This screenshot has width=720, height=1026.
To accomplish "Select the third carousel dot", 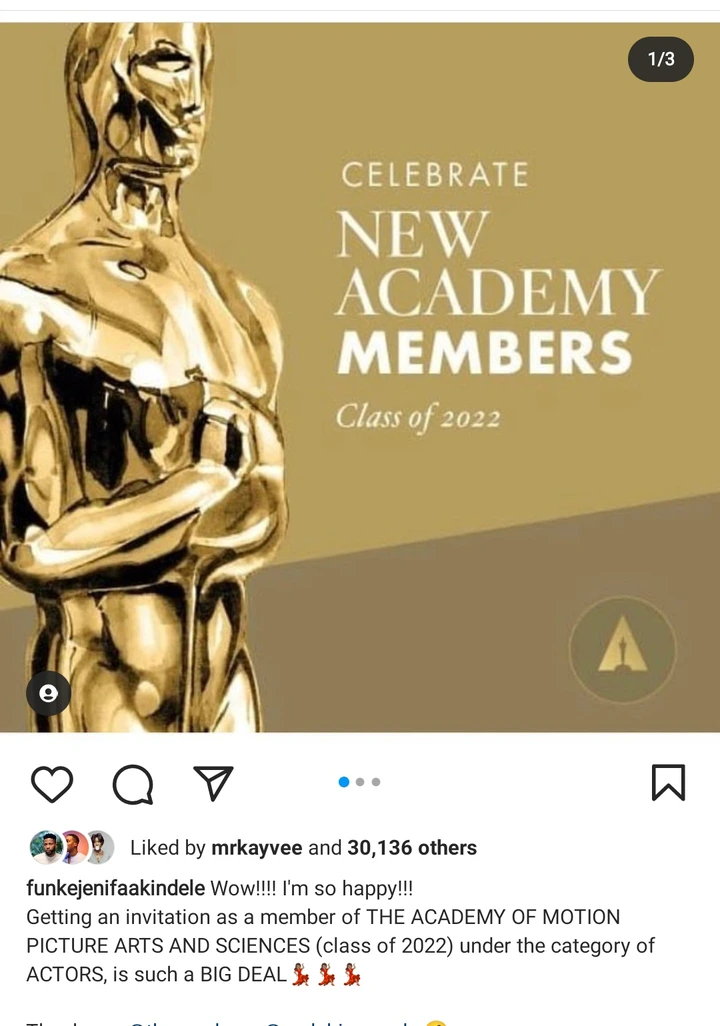I will pos(376,782).
